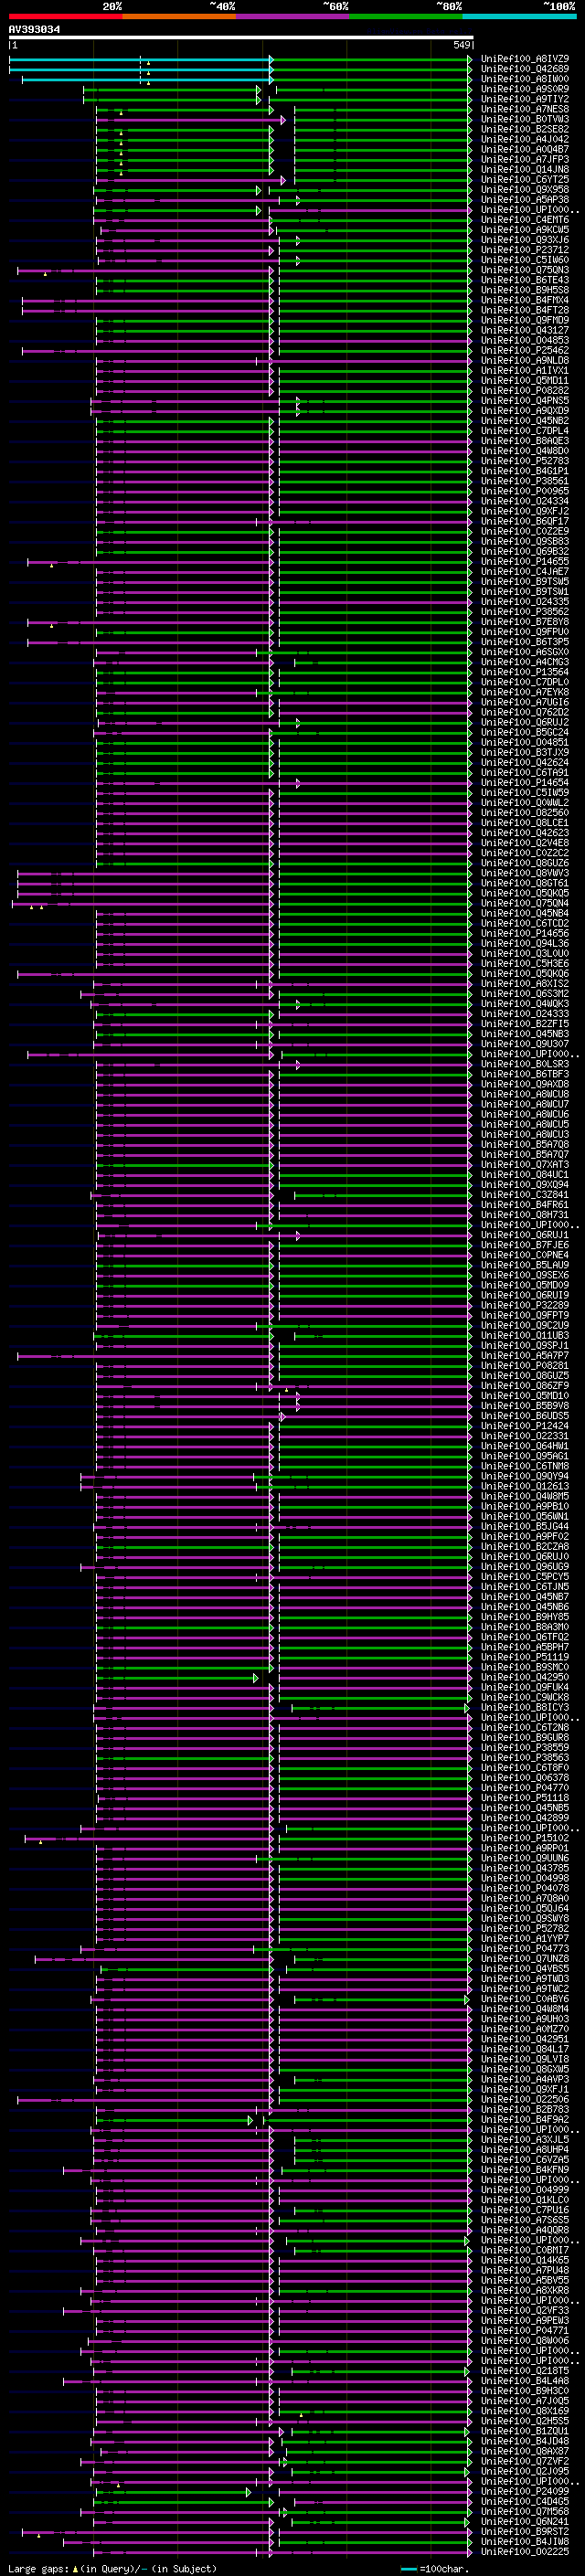Open hit UniRef100_Q5MD11
Viewport: 585px width, 2576px height.
click(x=525, y=380)
